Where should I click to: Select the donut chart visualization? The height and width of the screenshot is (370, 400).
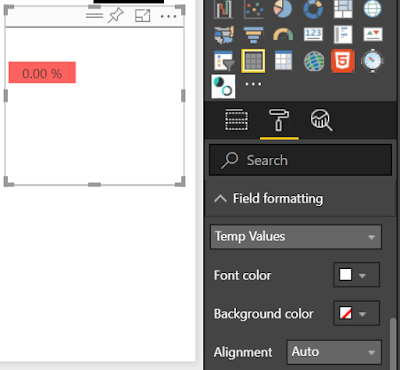tap(313, 9)
